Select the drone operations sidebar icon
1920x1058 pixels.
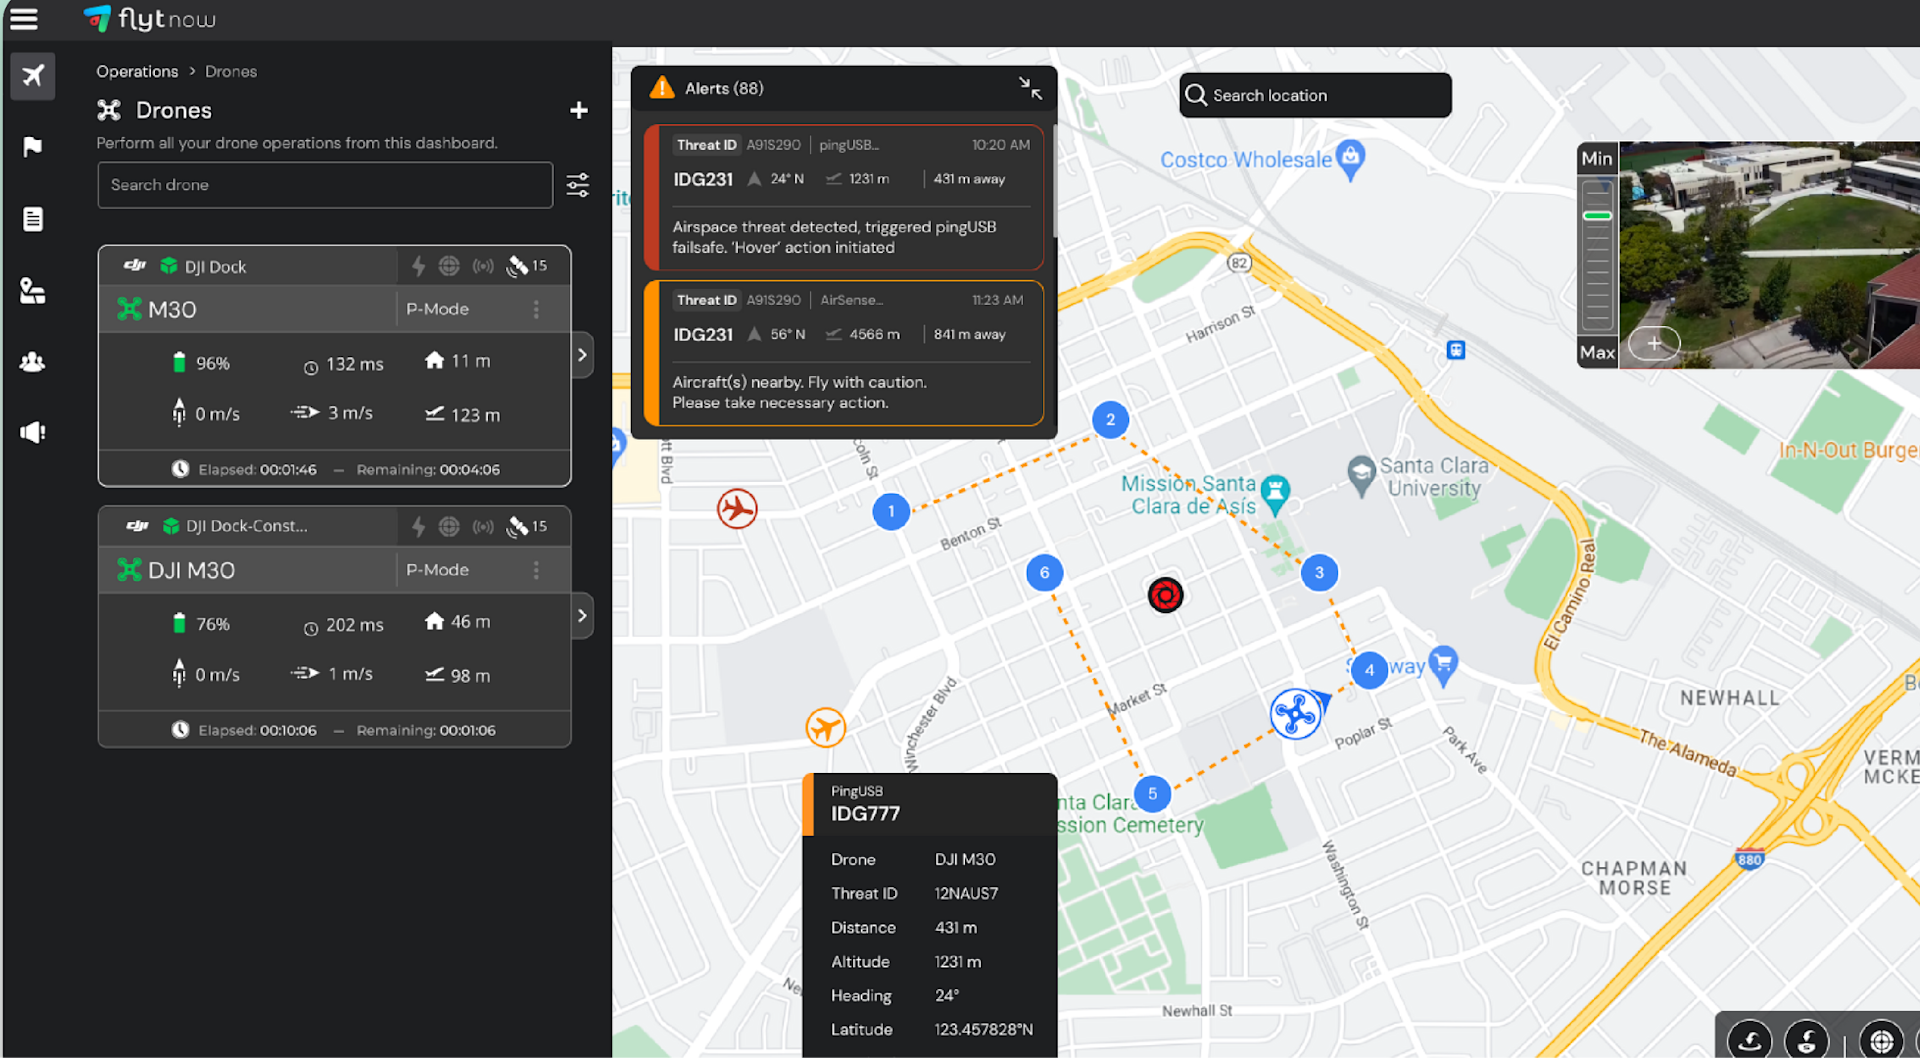tap(33, 75)
